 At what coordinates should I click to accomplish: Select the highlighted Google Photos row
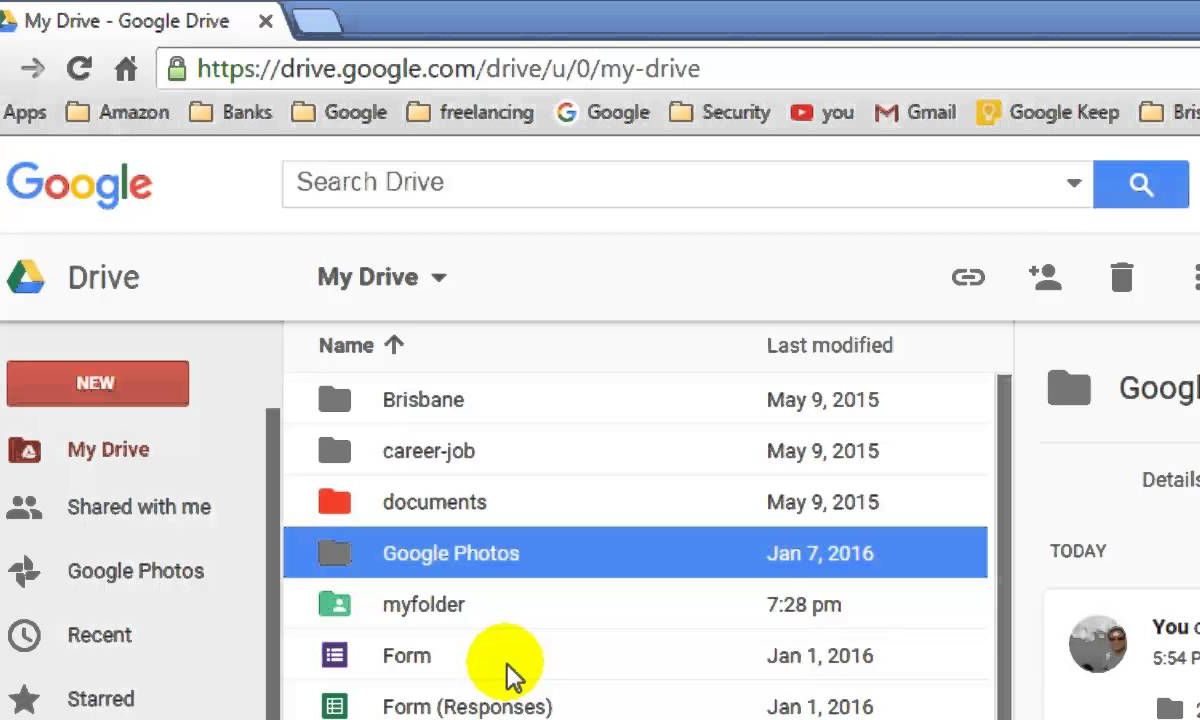[635, 553]
